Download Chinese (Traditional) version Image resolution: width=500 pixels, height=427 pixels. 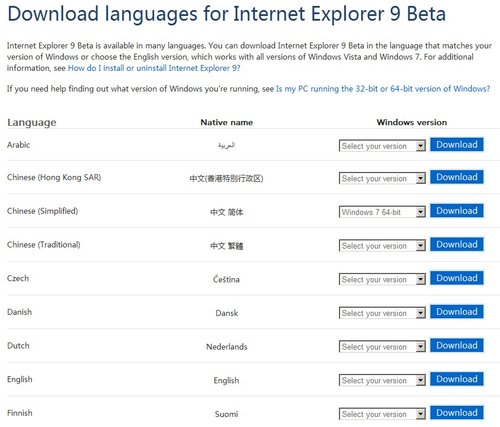pyautogui.click(x=457, y=244)
